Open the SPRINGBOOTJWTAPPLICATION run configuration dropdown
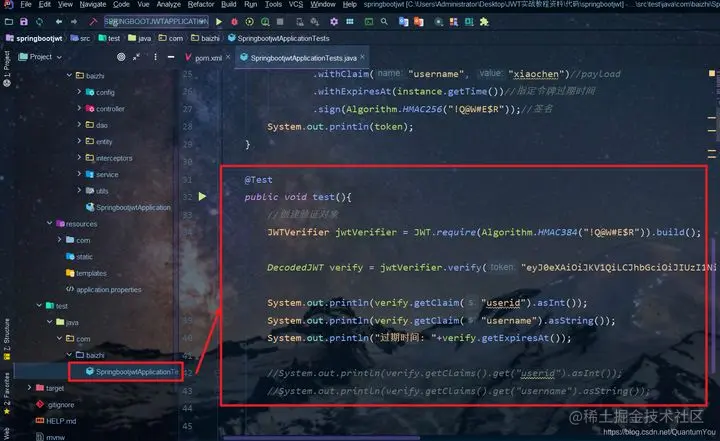This screenshot has height=441, width=720. [156, 22]
